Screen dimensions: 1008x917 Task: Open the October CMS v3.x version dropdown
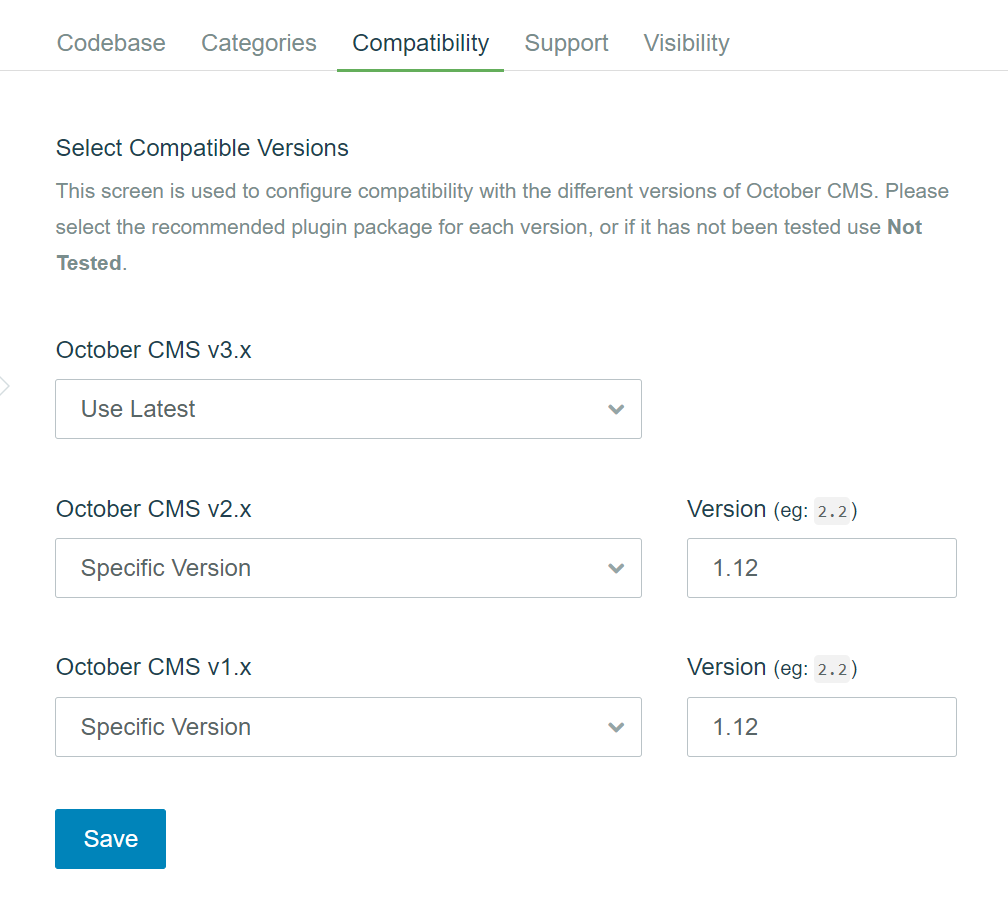(x=348, y=408)
